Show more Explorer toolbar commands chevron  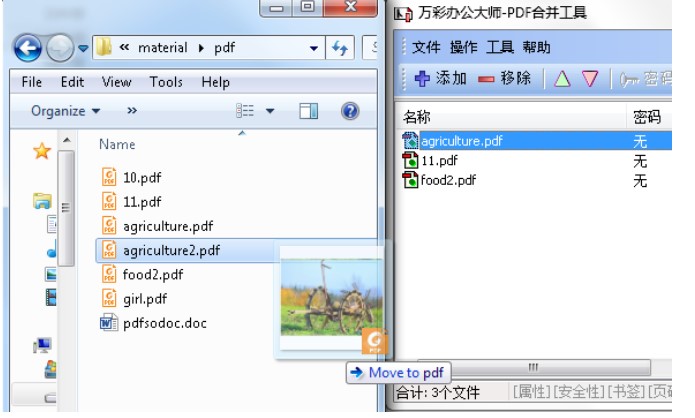click(x=132, y=110)
